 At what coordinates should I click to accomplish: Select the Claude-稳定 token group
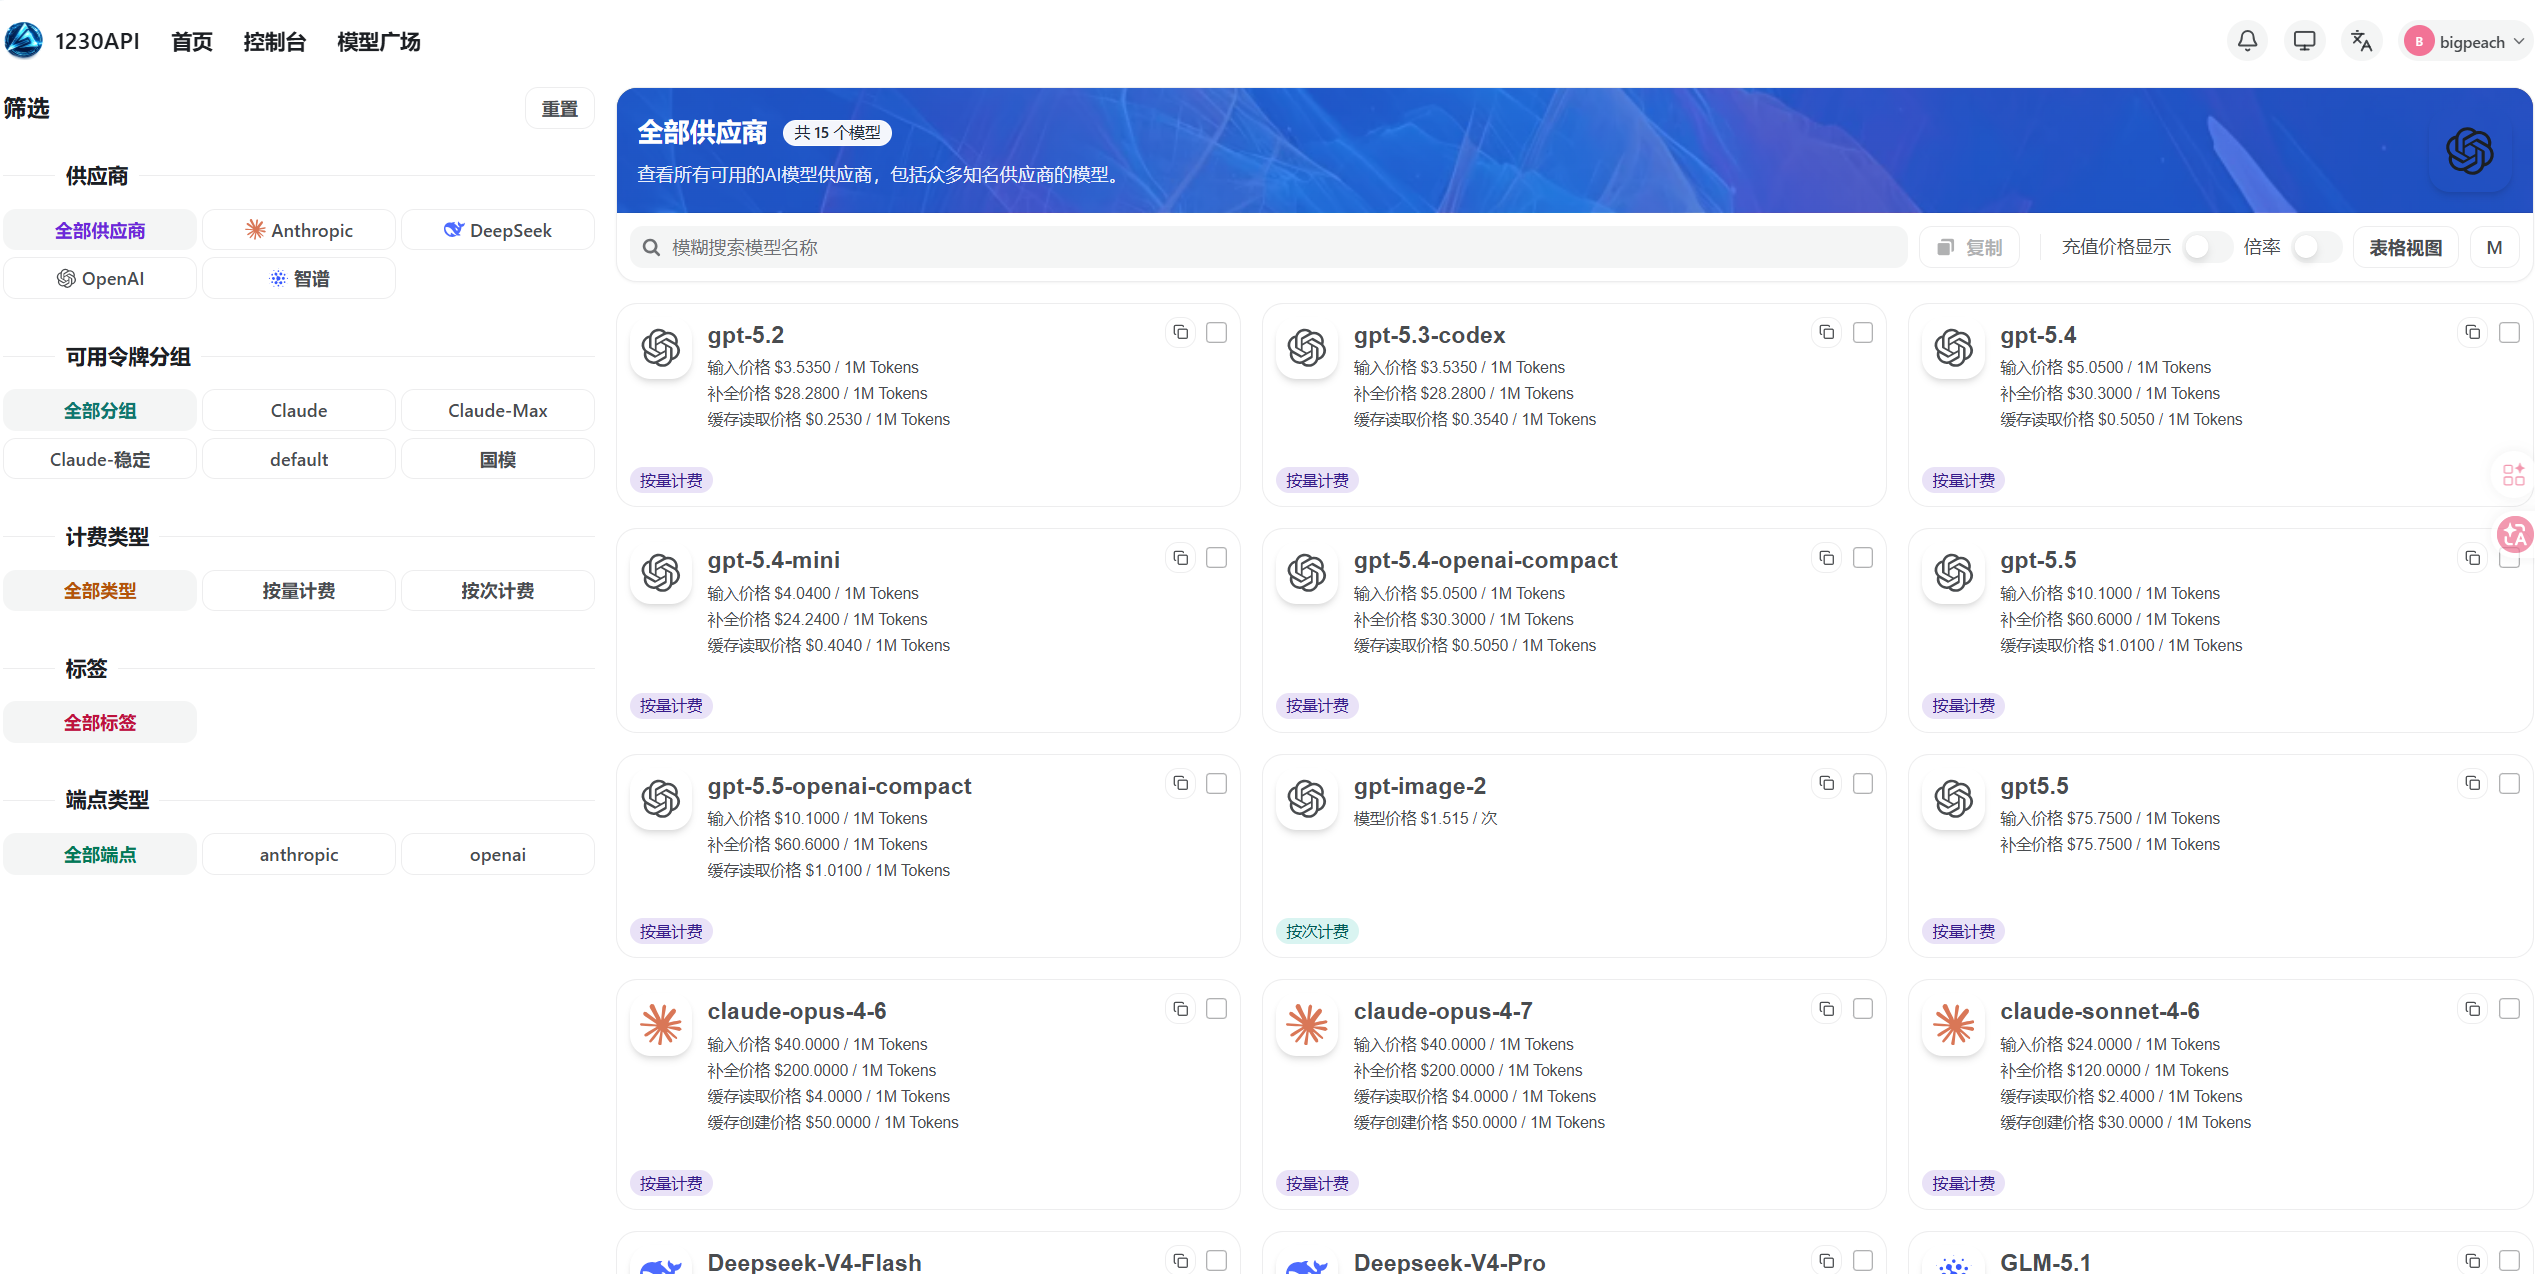click(100, 459)
